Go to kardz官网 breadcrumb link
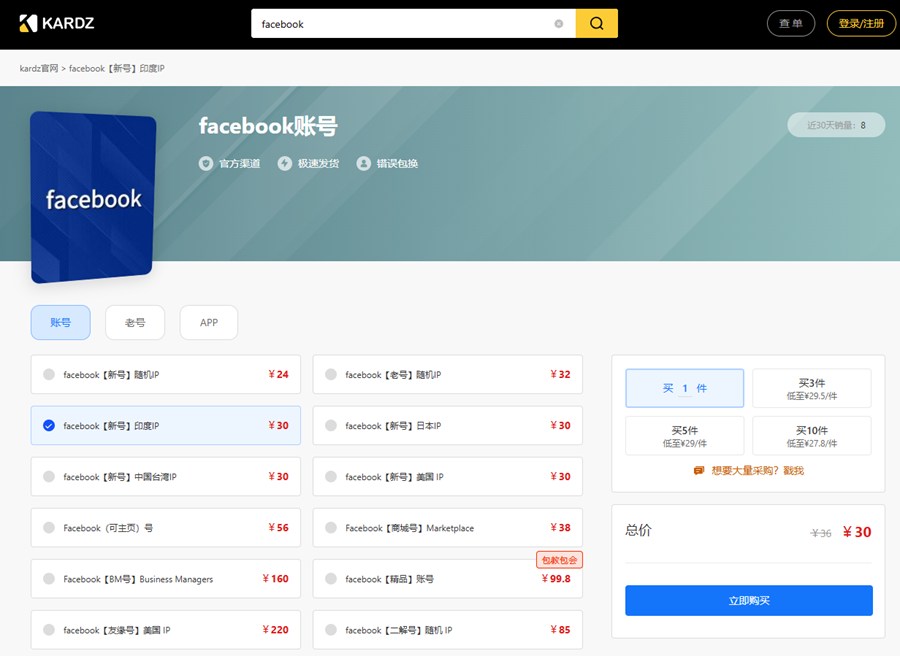 39,68
